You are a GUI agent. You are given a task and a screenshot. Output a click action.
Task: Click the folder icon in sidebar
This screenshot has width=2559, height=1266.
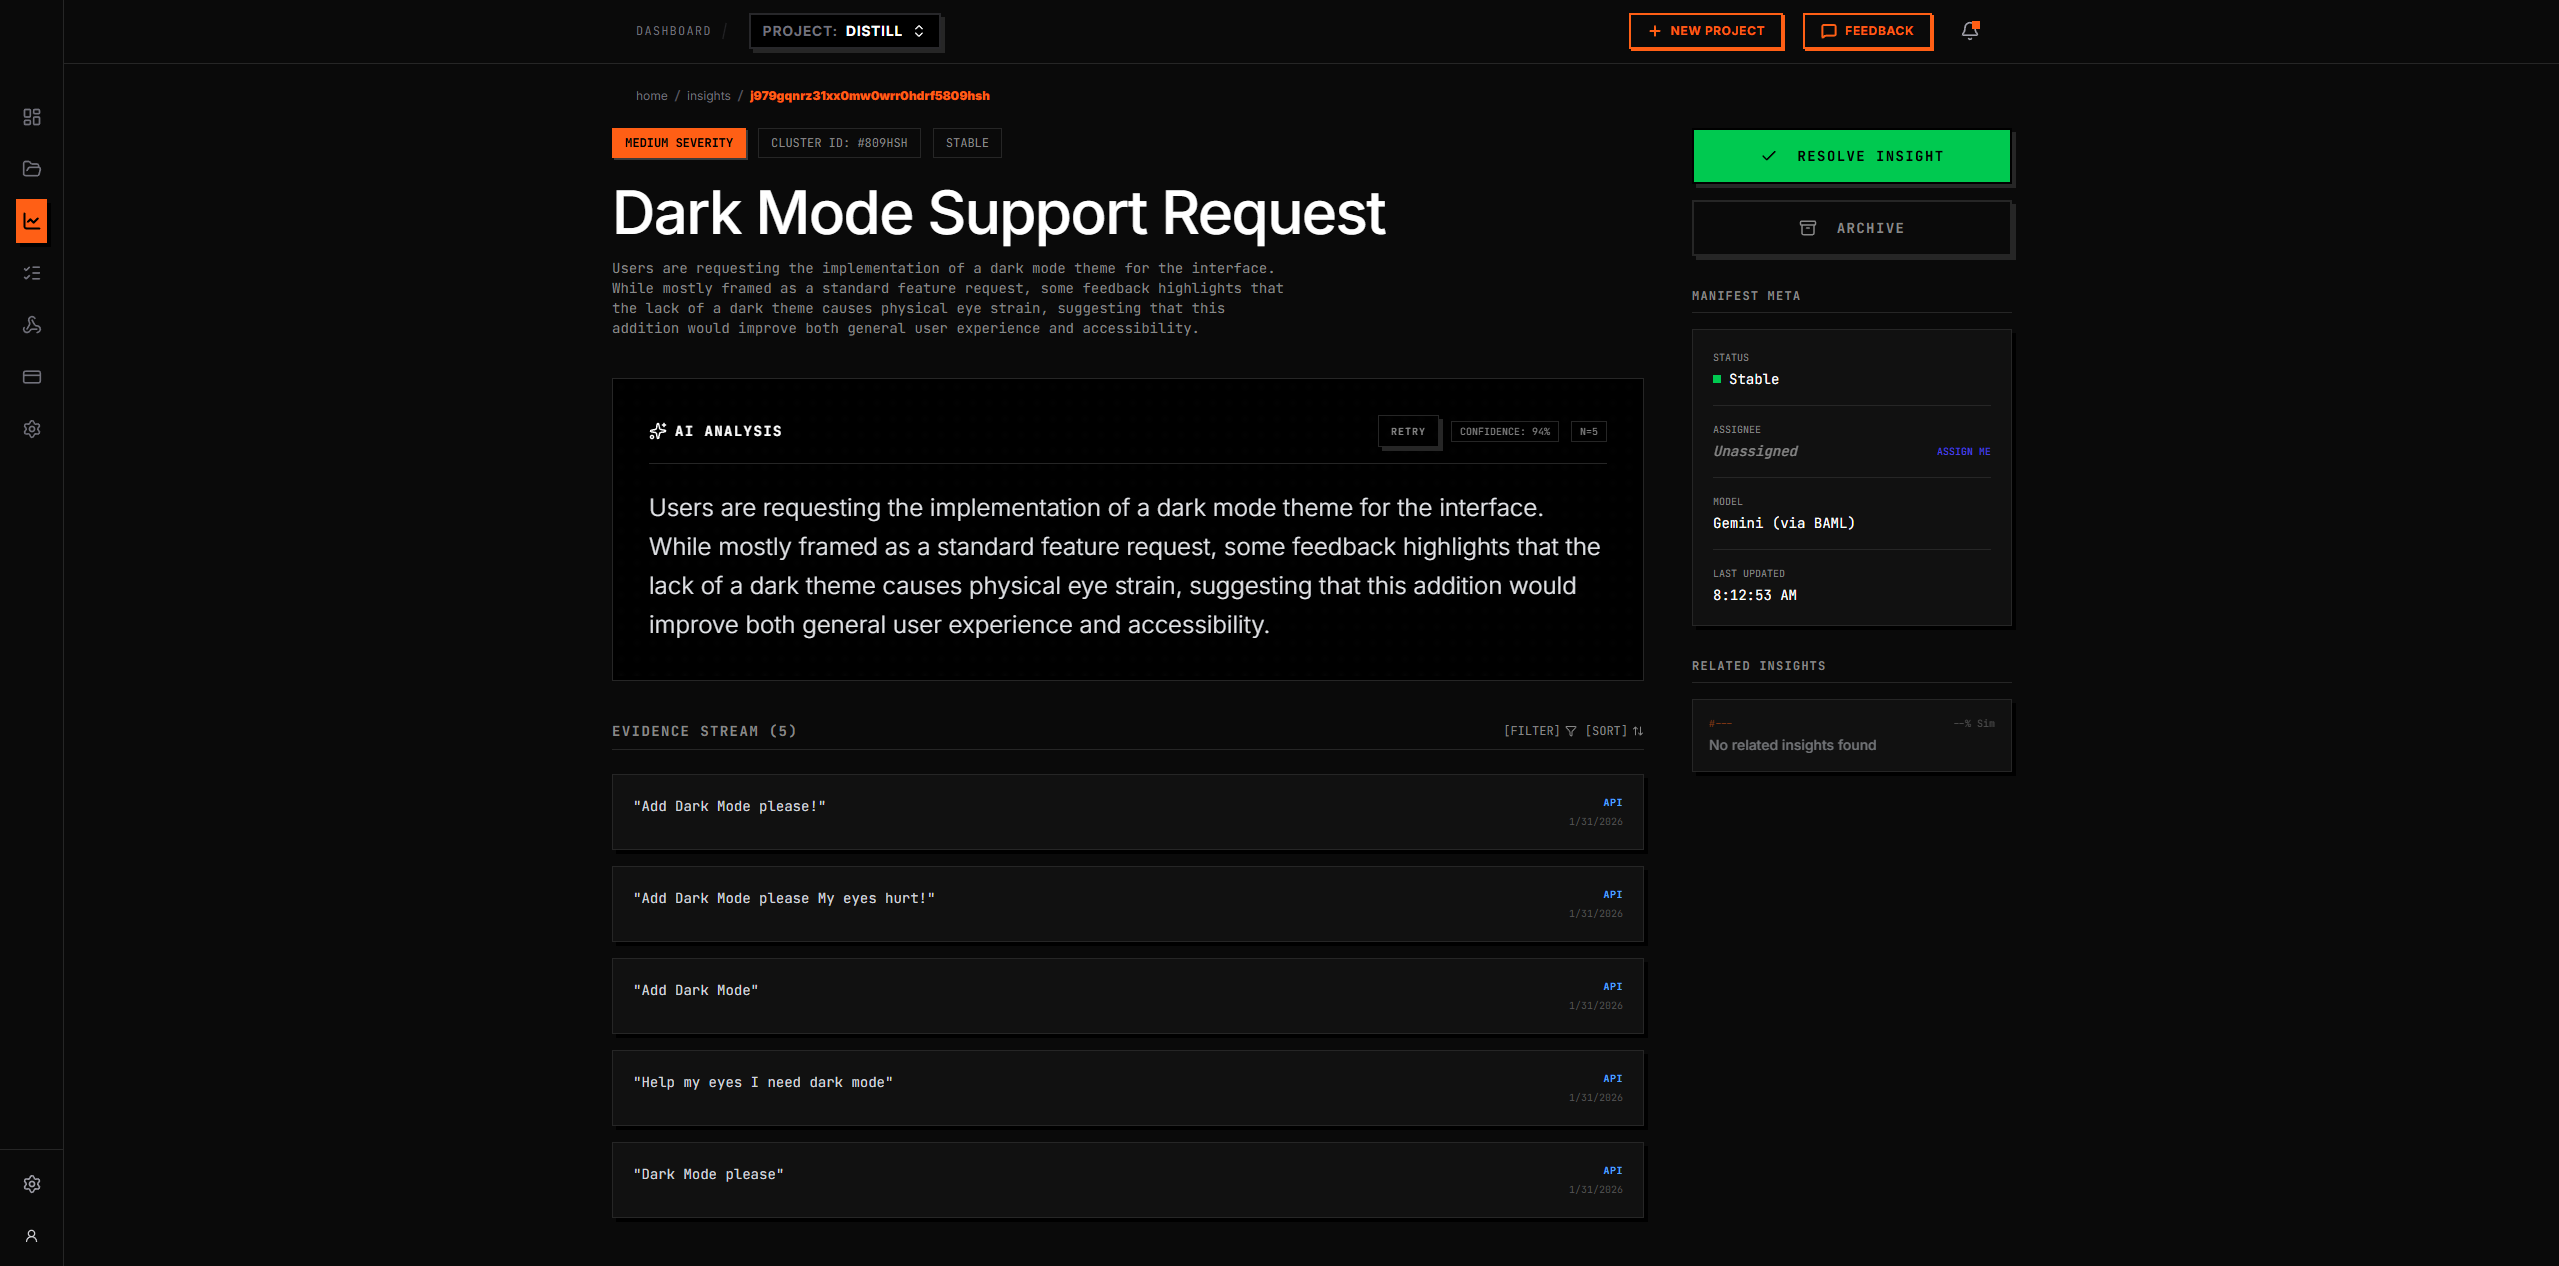tap(32, 169)
